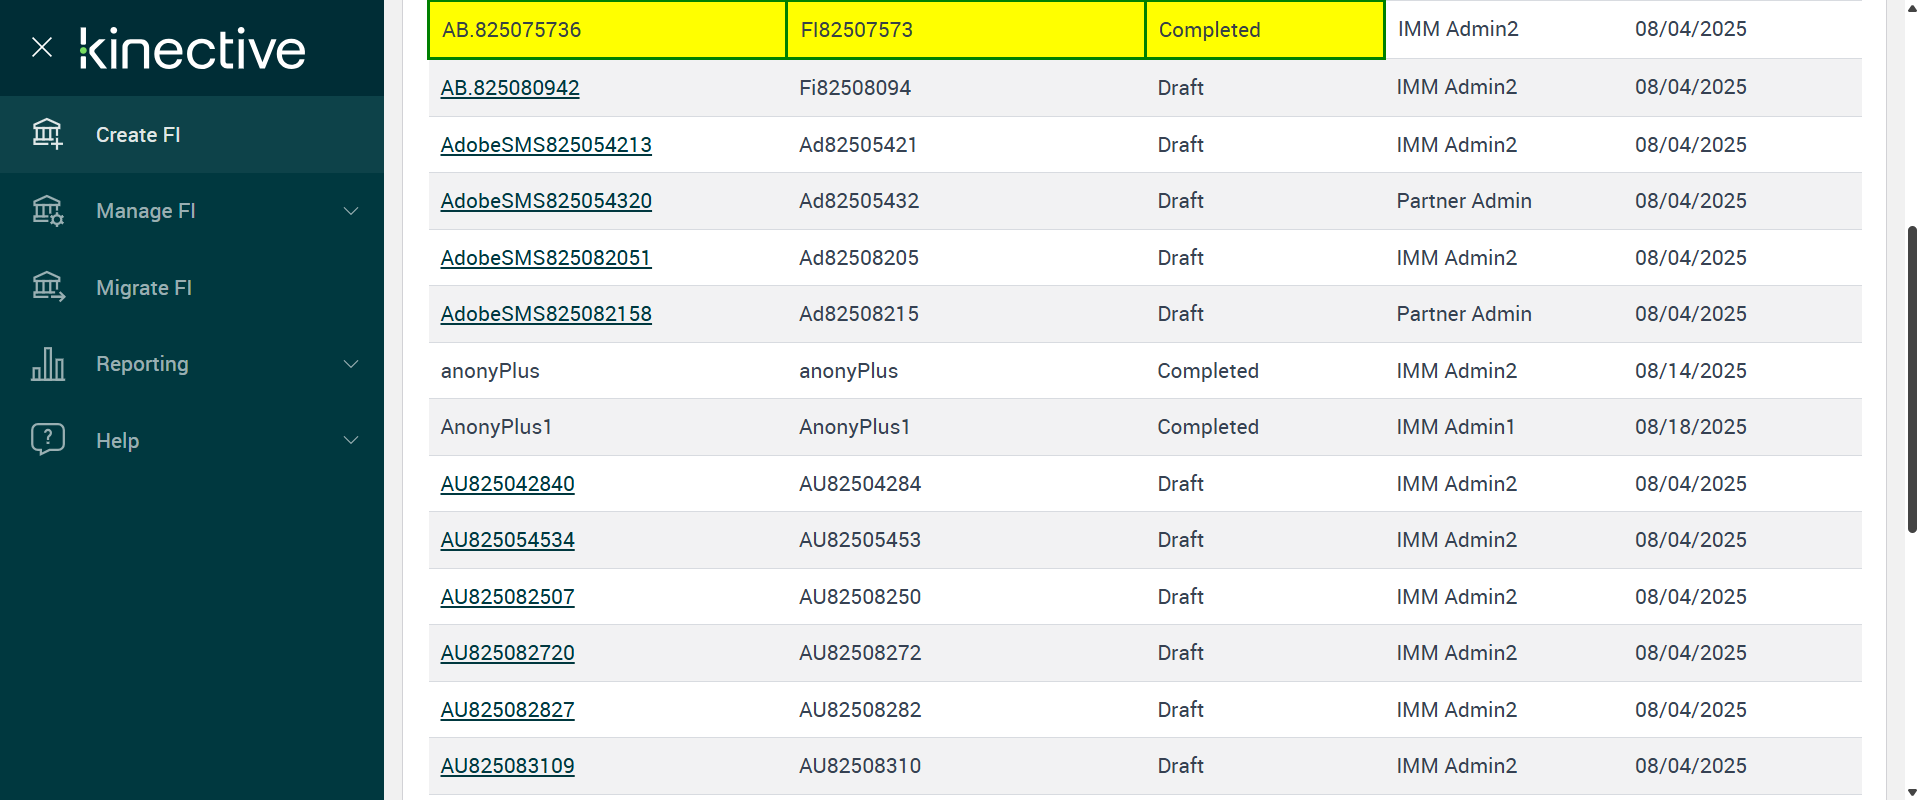Click the Create FI bank icon
Image resolution: width=1920 pixels, height=800 pixels.
[47, 134]
